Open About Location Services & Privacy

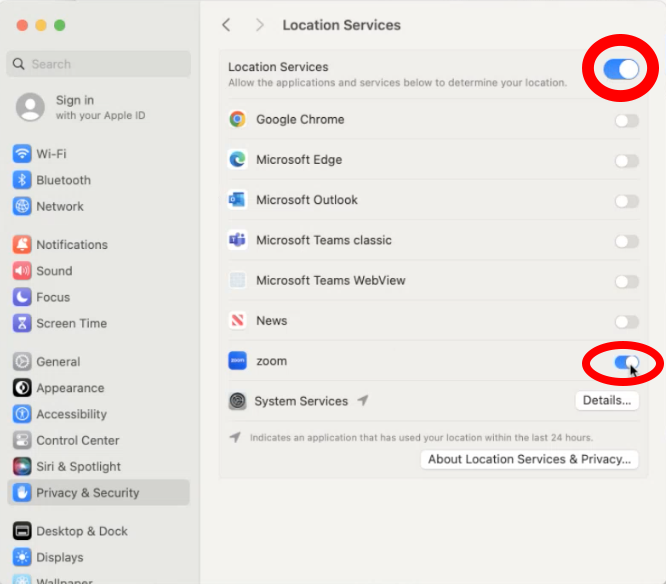click(529, 460)
